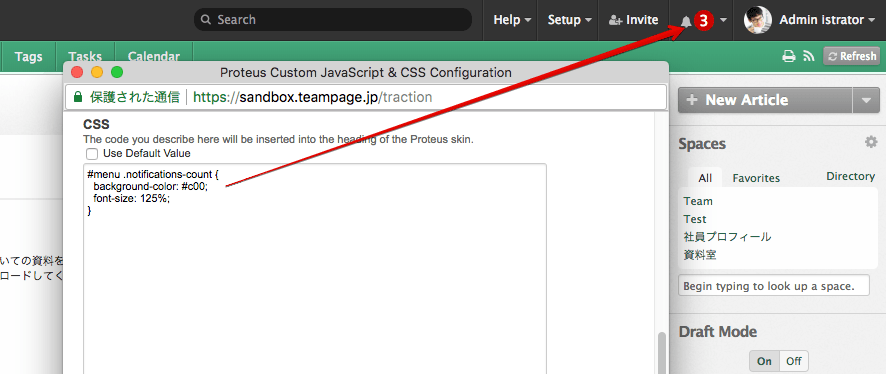
Task: Click the Invite button
Action: coord(633,20)
